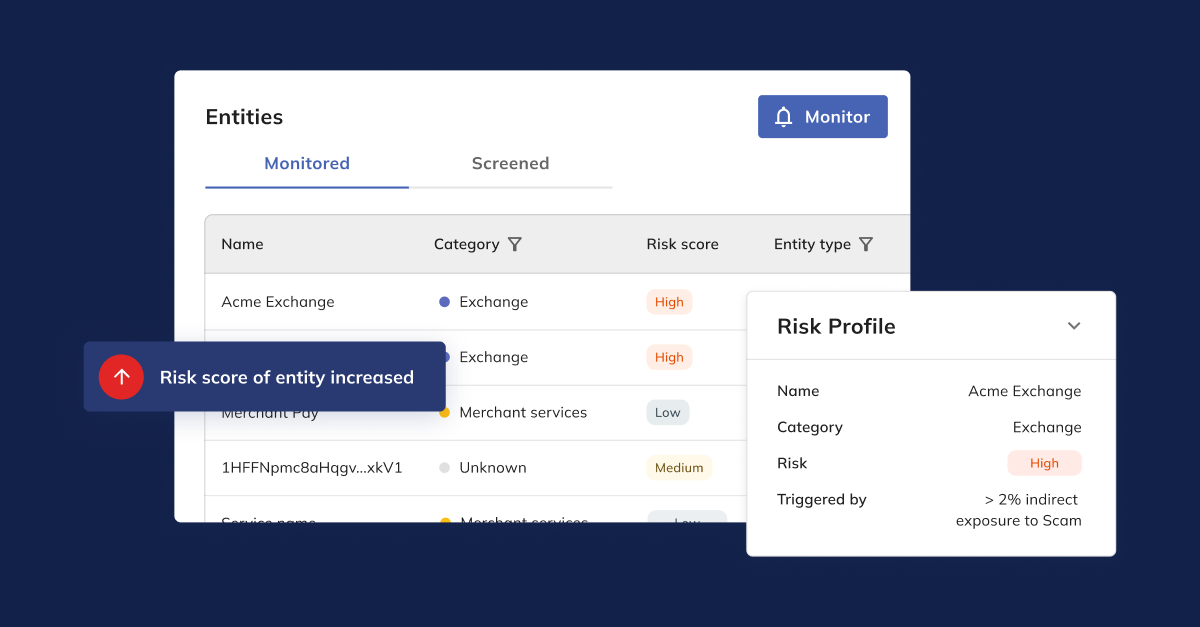Open the Risk score increased notification
Image resolution: width=1200 pixels, height=627 pixels.
[x=286, y=377]
